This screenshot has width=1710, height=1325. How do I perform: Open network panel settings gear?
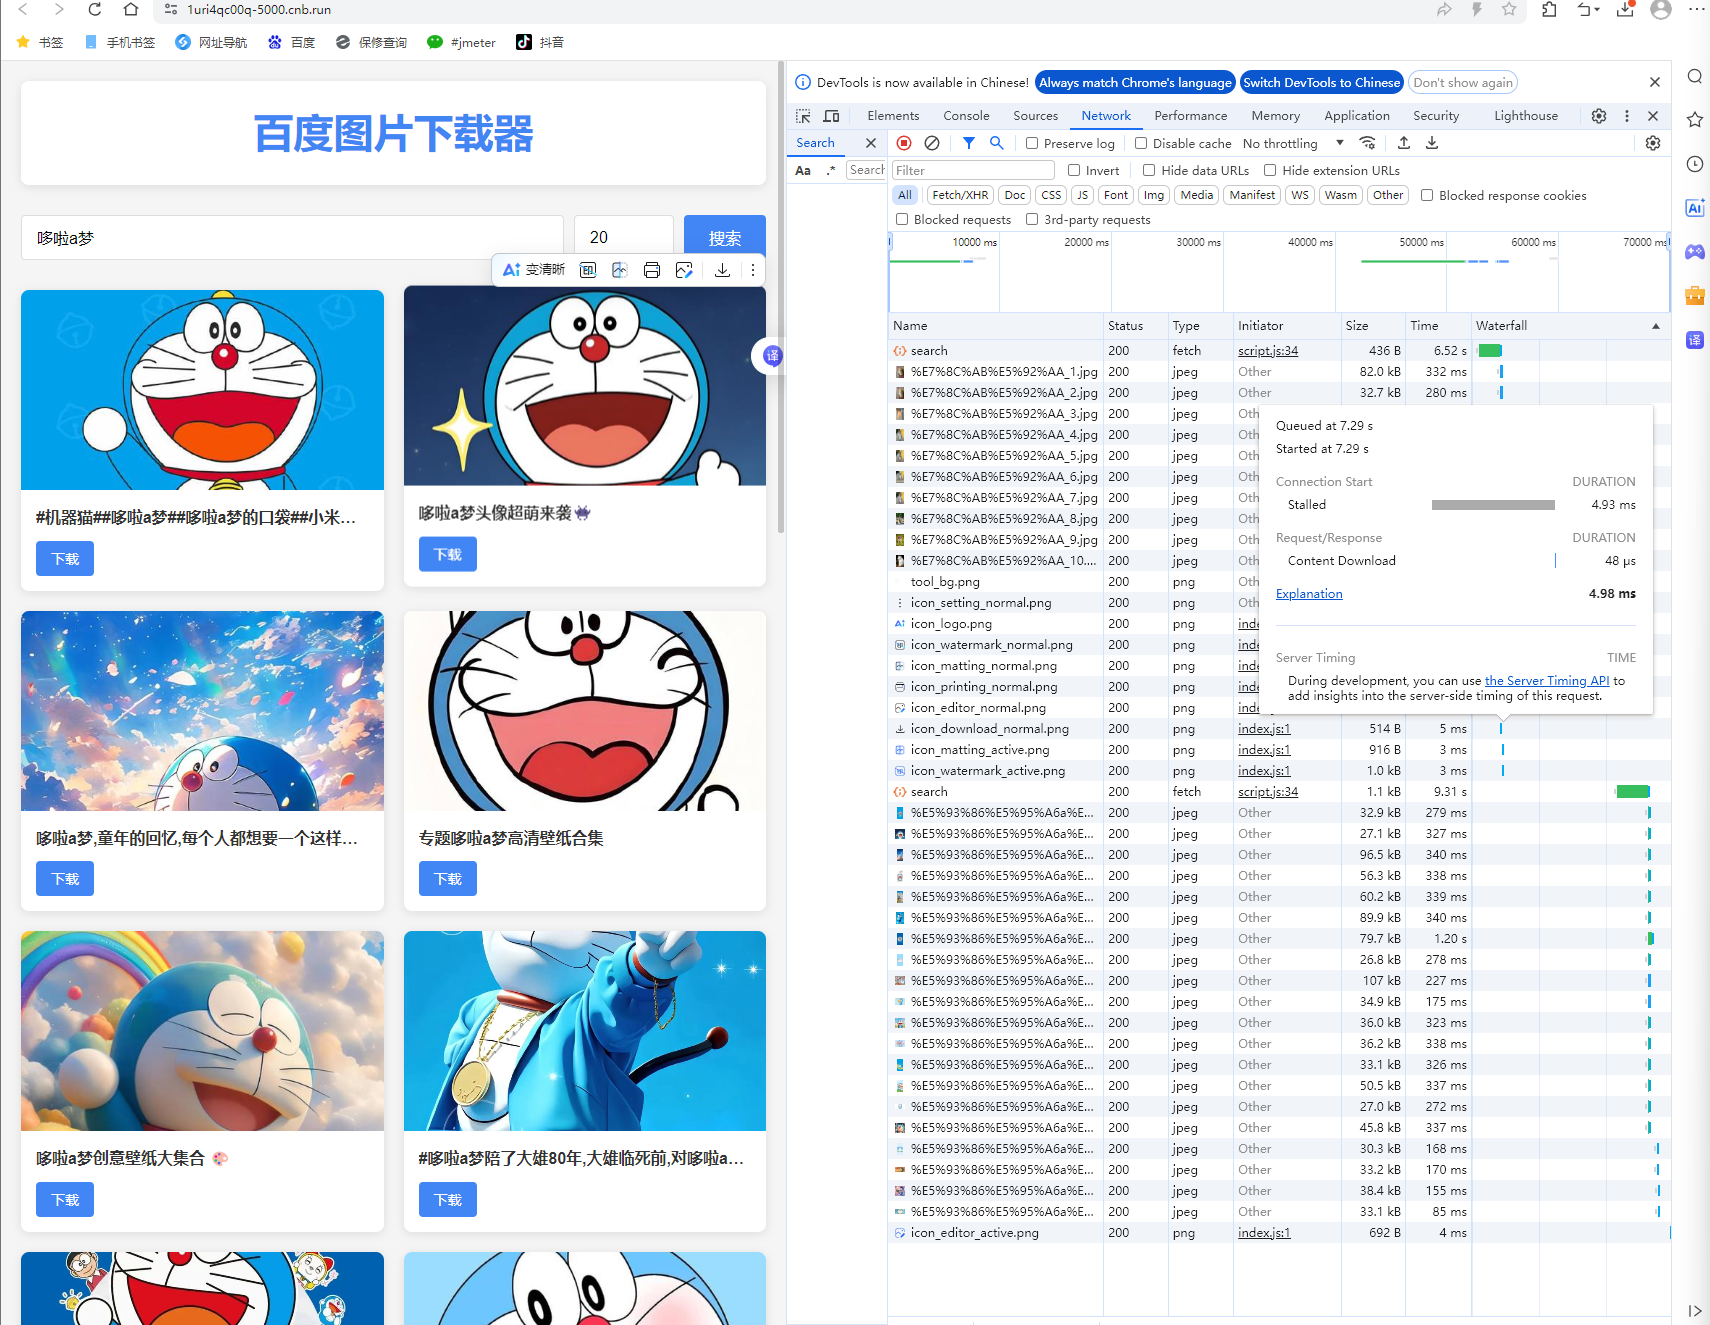[x=1653, y=143]
